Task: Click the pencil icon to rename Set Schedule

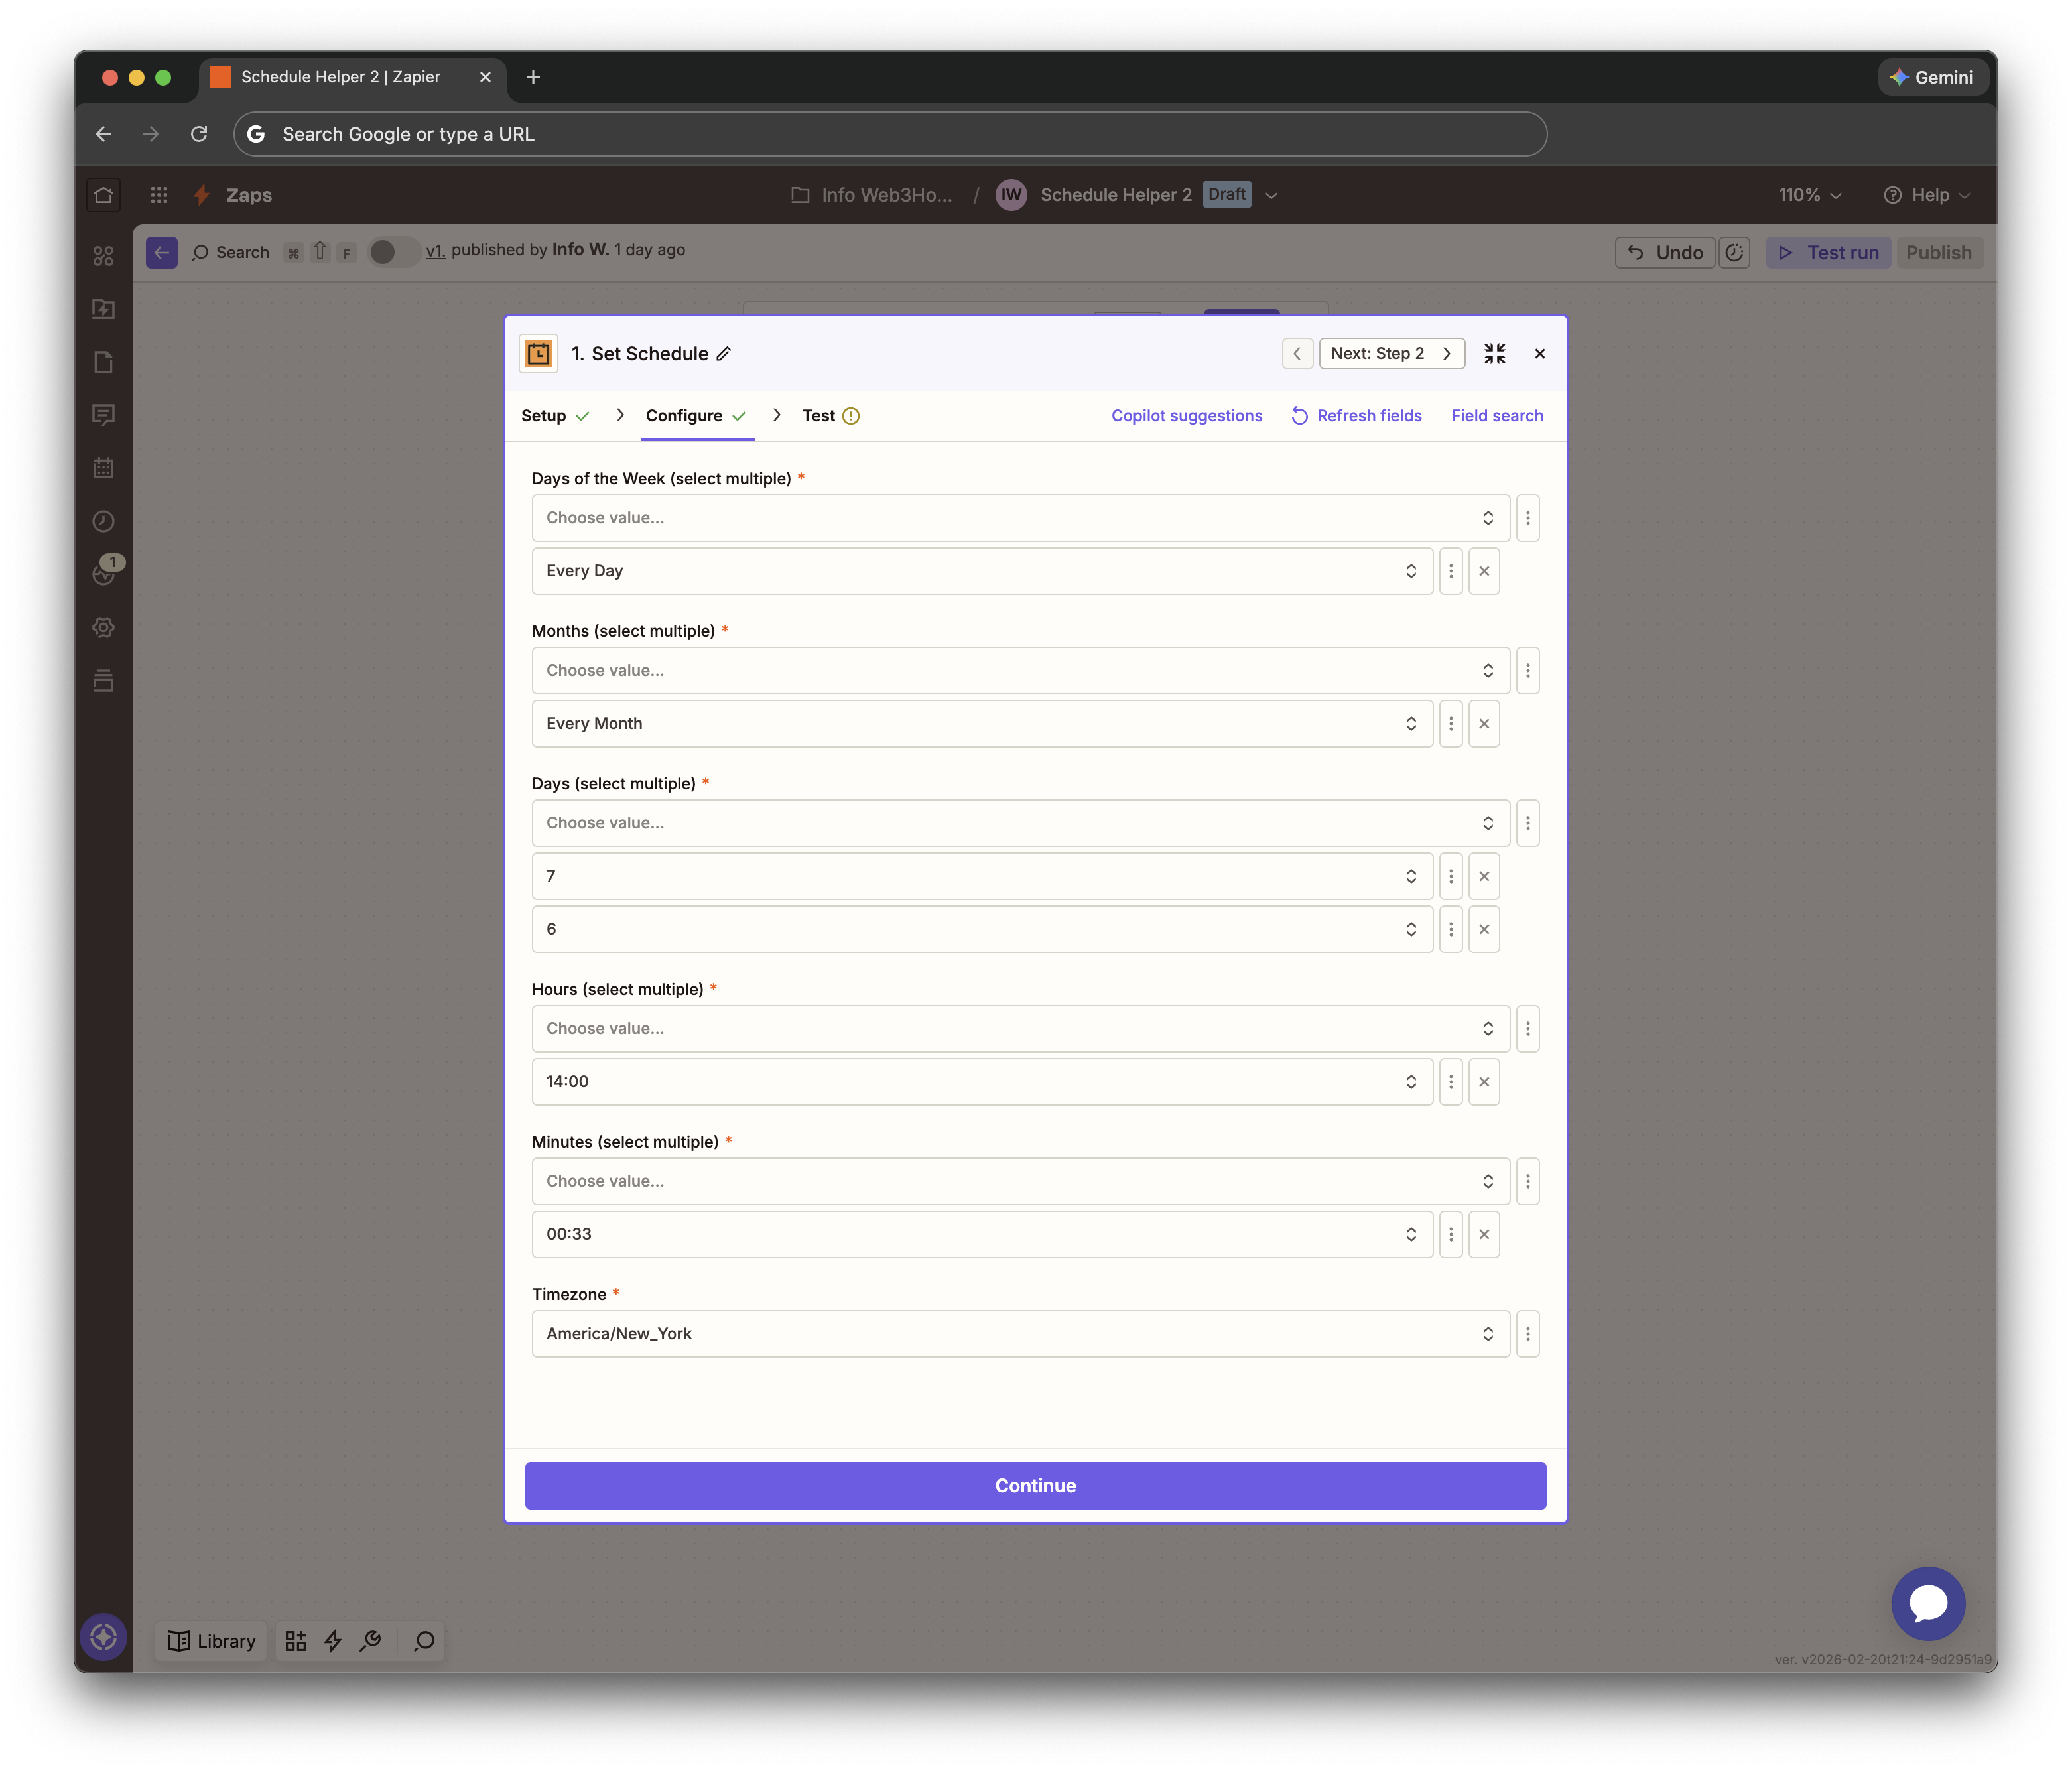Action: tap(724, 354)
